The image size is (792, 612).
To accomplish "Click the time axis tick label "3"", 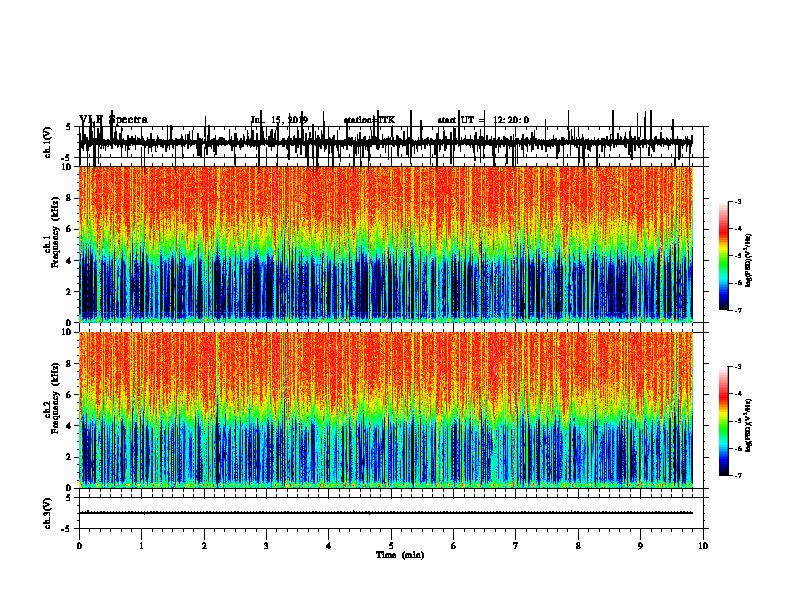I will point(266,546).
